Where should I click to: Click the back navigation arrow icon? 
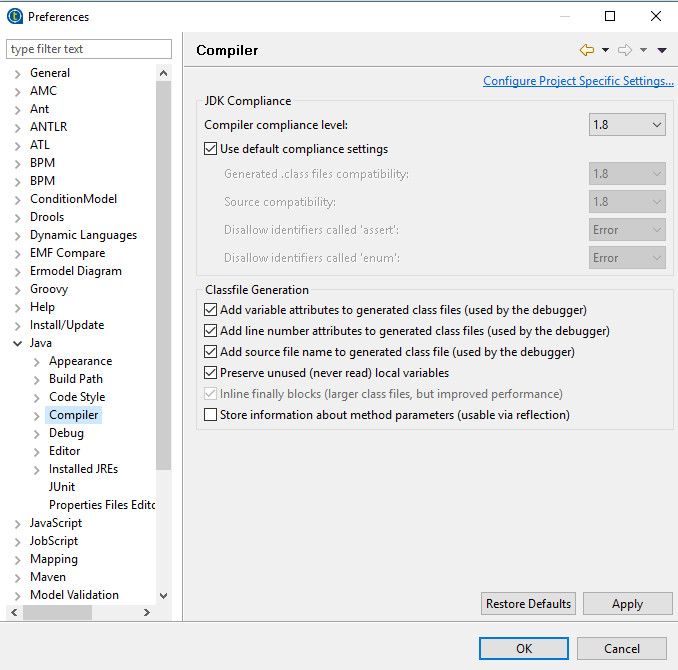point(587,50)
